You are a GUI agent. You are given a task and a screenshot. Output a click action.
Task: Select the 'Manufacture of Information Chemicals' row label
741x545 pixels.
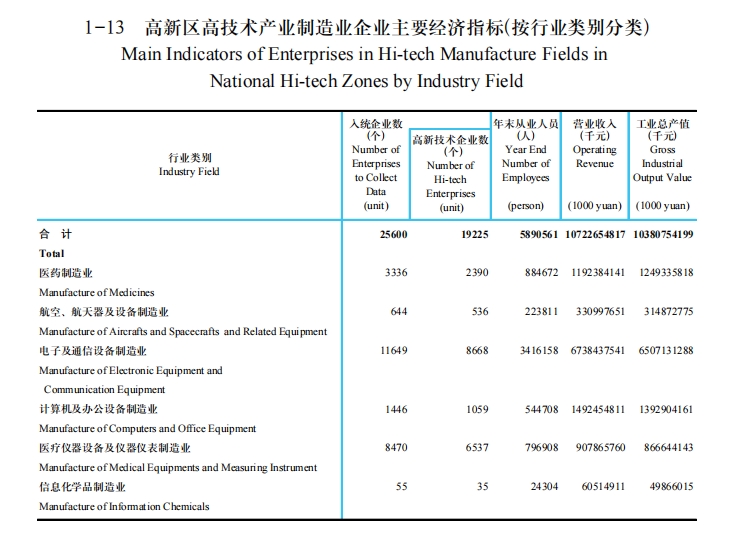pos(124,506)
